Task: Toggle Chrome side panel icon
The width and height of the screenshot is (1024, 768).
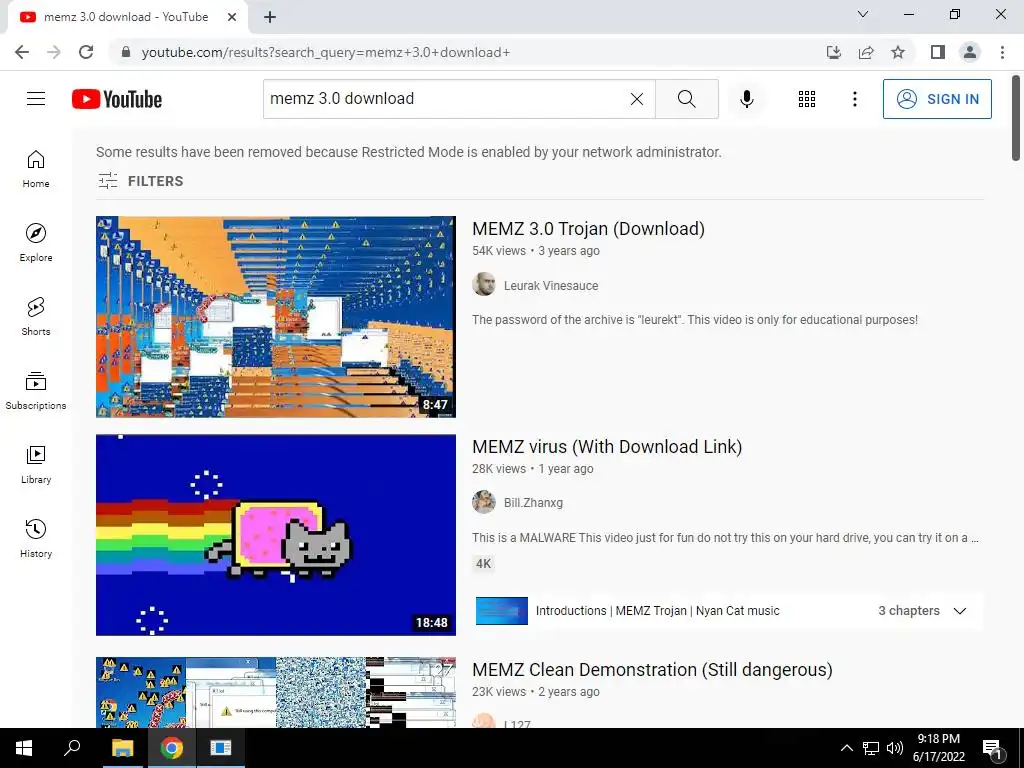Action: (x=938, y=52)
